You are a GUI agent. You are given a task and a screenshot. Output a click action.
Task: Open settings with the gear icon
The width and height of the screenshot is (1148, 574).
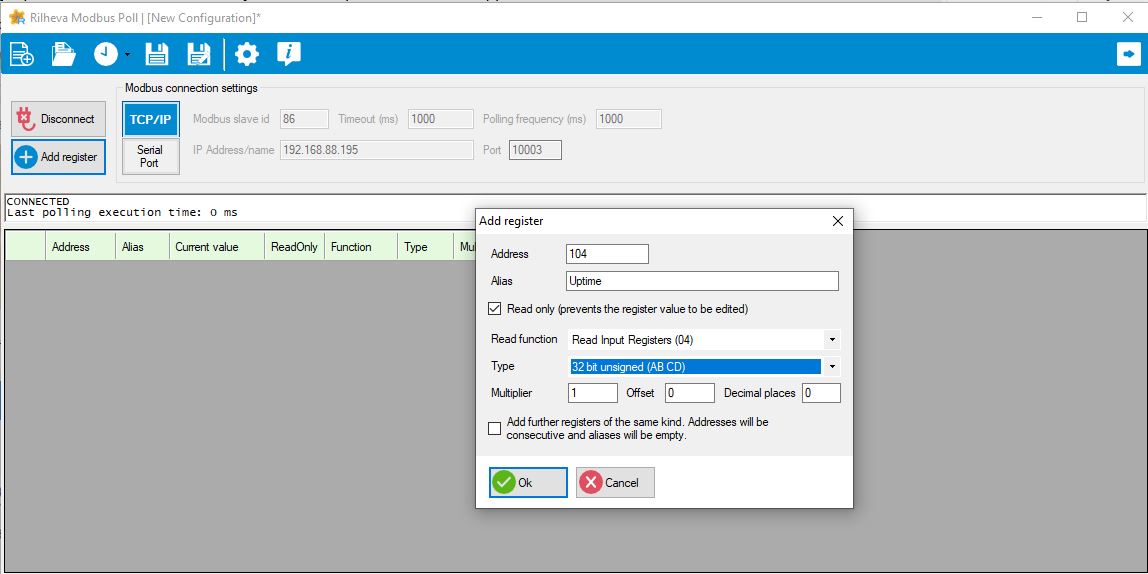(247, 54)
